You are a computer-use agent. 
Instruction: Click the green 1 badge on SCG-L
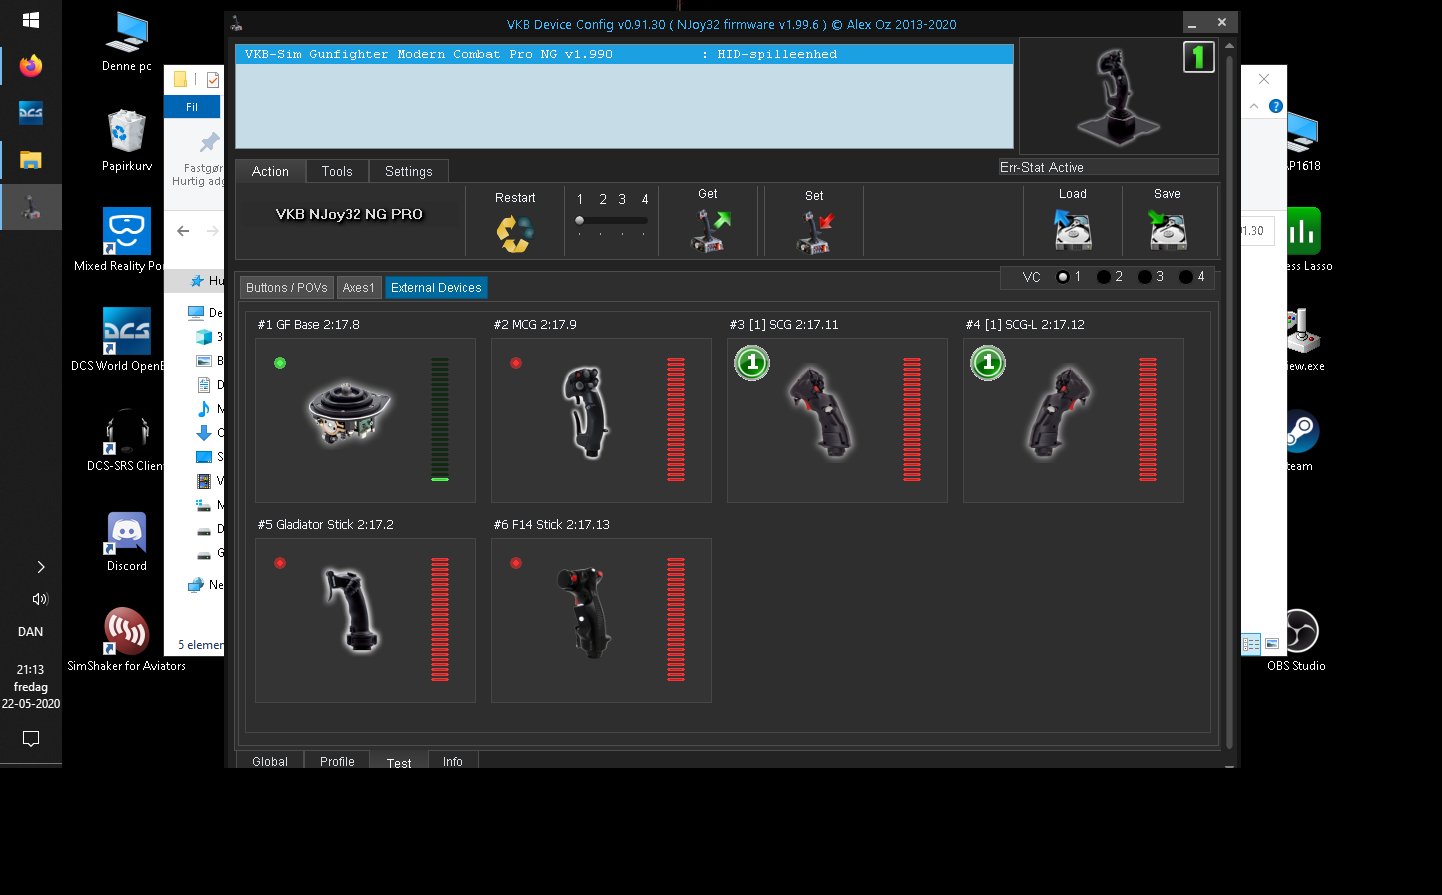988,363
